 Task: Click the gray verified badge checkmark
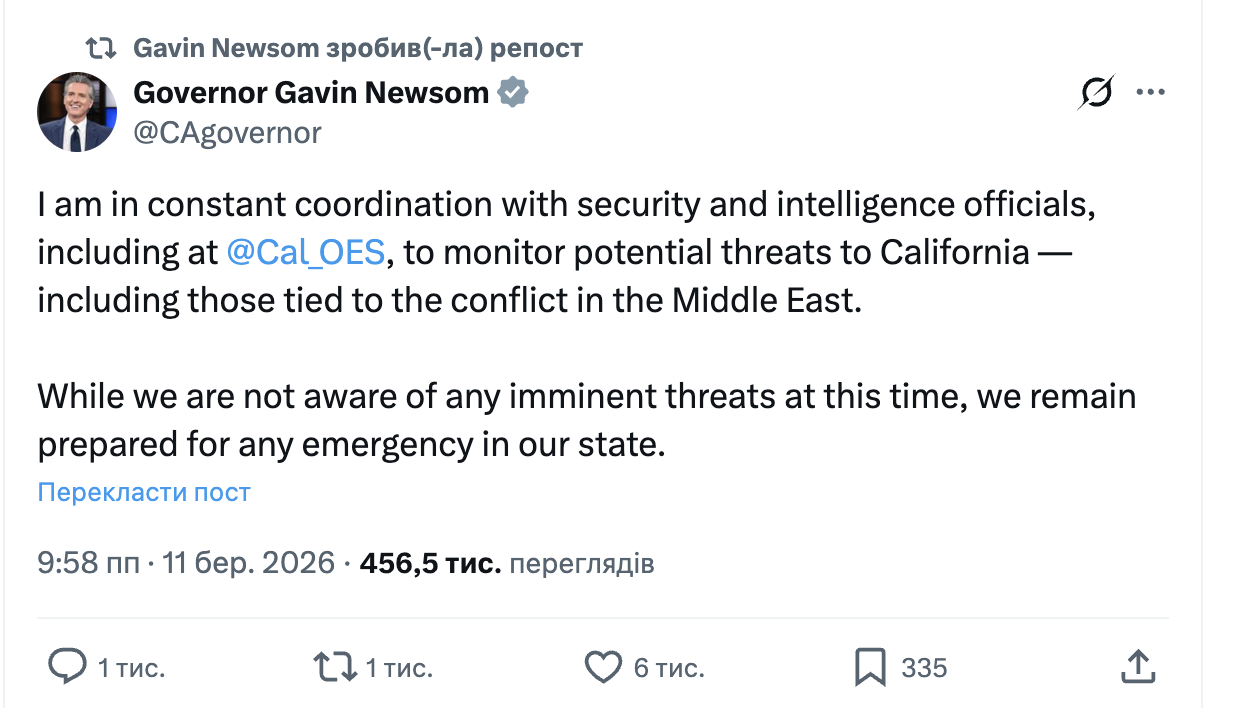pos(514,93)
